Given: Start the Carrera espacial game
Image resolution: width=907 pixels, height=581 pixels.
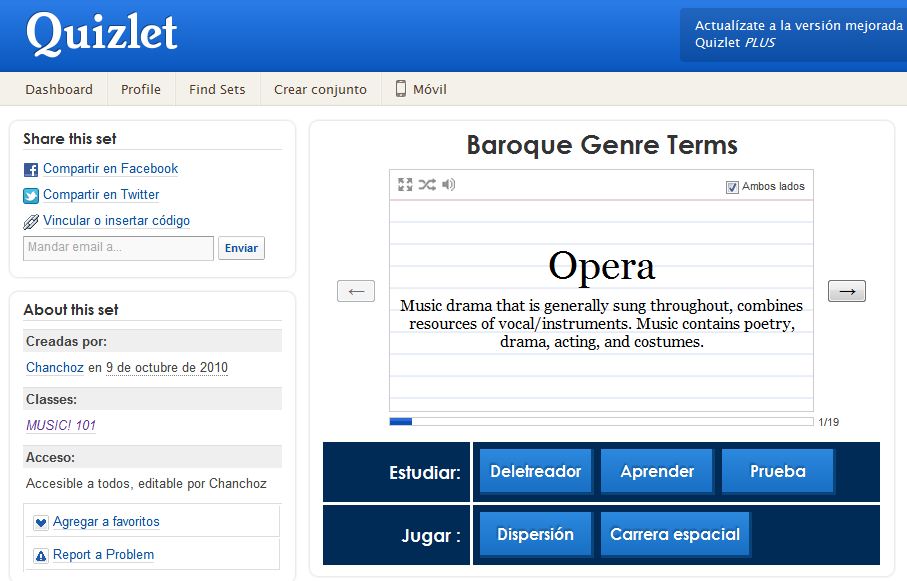Looking at the screenshot, I should (x=673, y=534).
